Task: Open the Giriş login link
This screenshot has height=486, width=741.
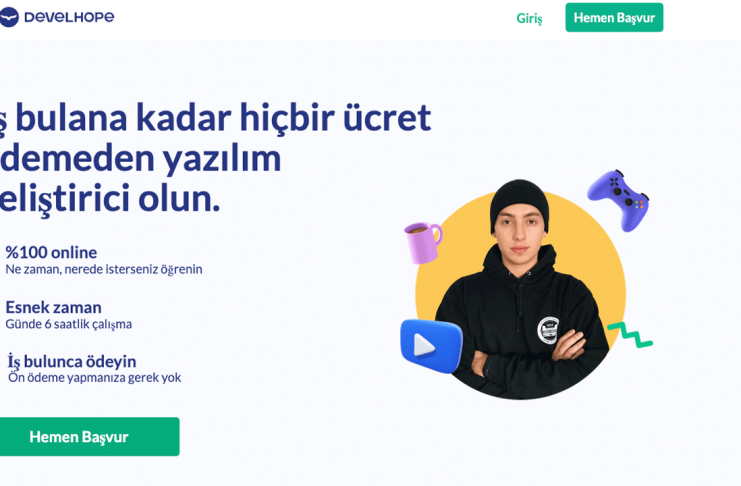Action: click(529, 18)
